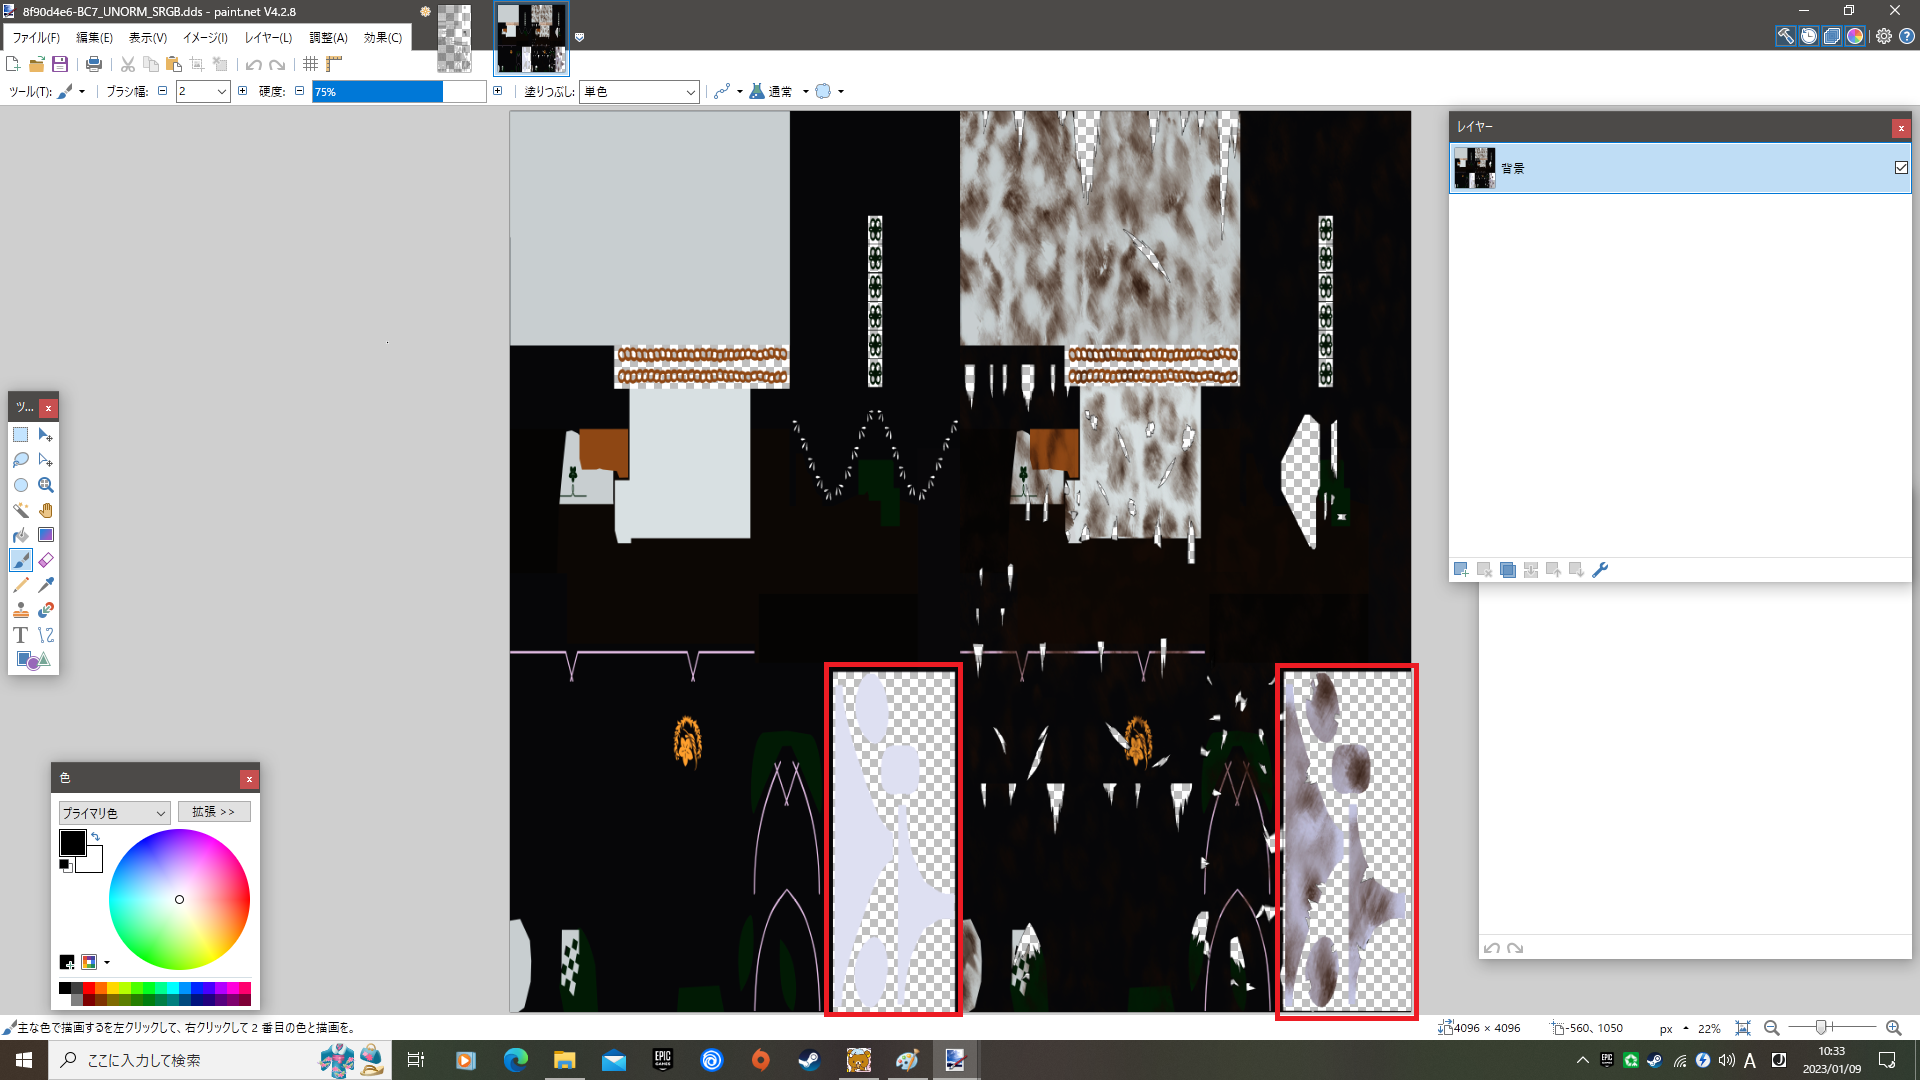Select the Rectangle Select tool
This screenshot has height=1080, width=1920.
click(20, 435)
